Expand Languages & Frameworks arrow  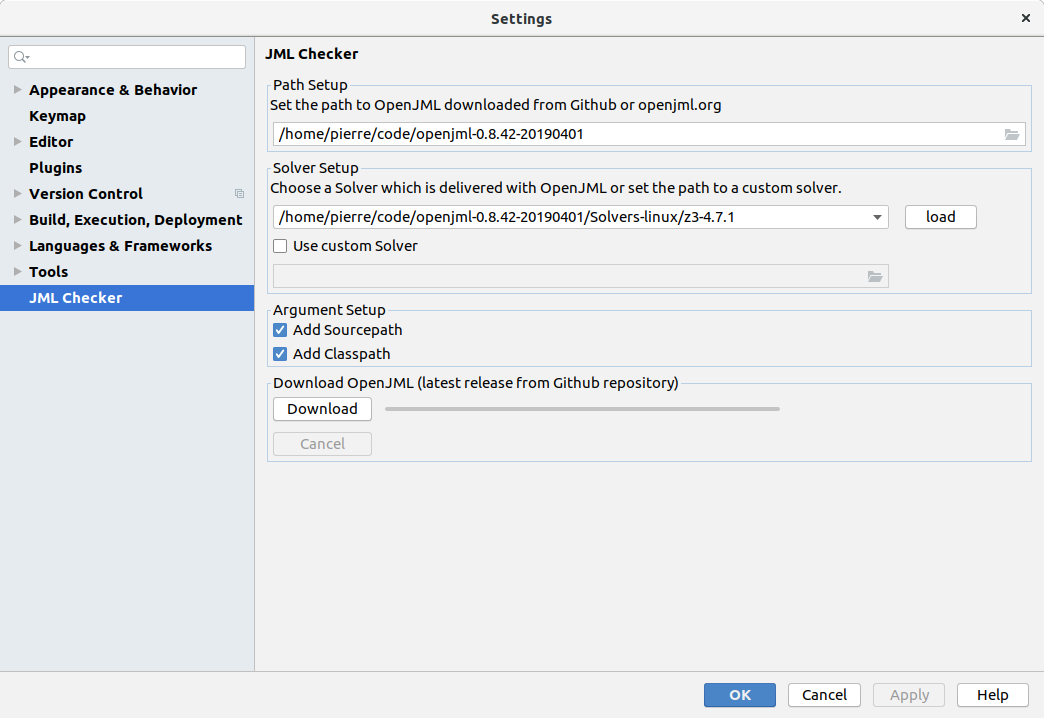click(18, 246)
